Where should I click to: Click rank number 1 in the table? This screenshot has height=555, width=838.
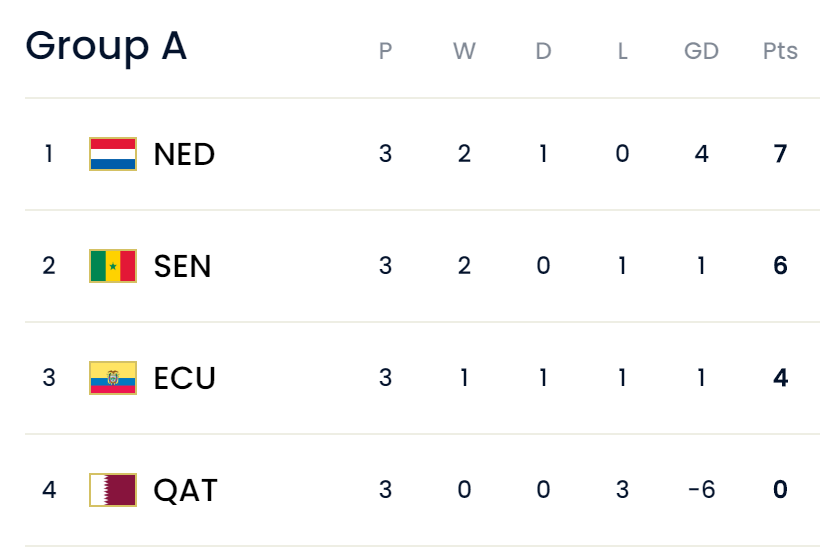click(x=48, y=154)
